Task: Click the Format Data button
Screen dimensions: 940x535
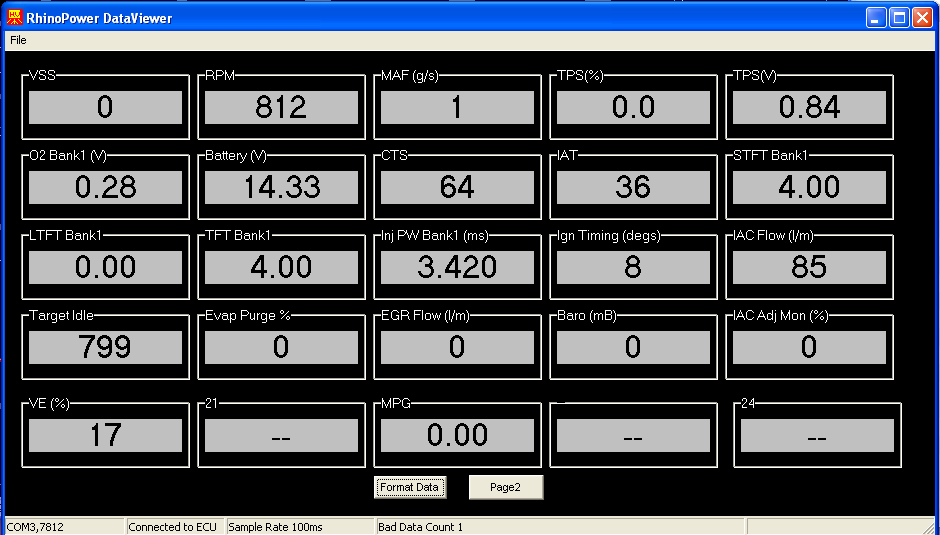Action: click(410, 487)
